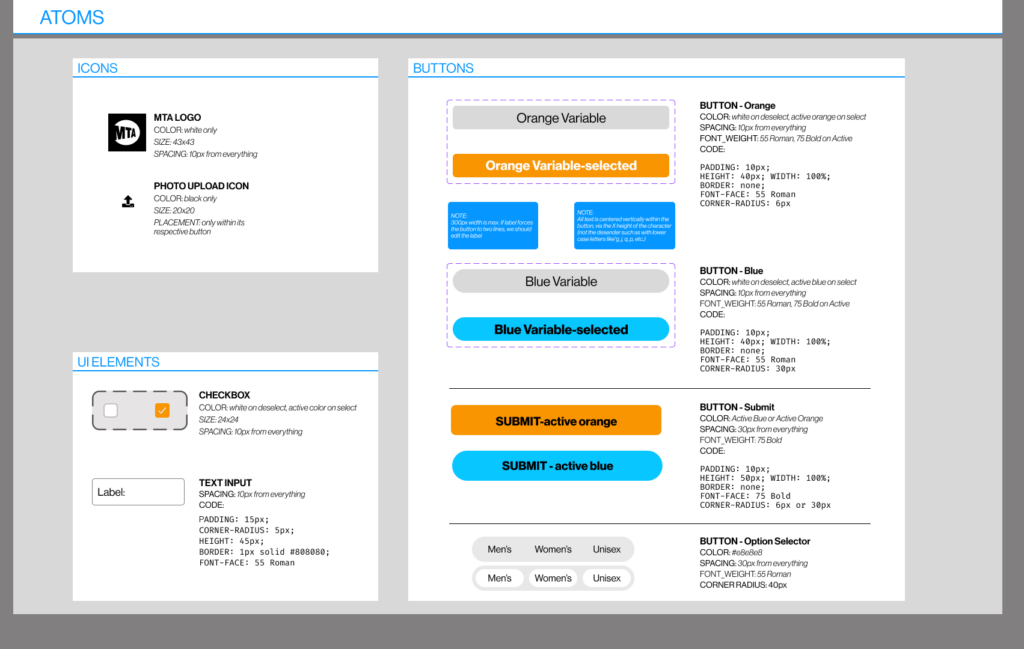This screenshot has width=1024, height=649.
Task: Choose Unisex pill in bottom option selector
Action: (606, 578)
